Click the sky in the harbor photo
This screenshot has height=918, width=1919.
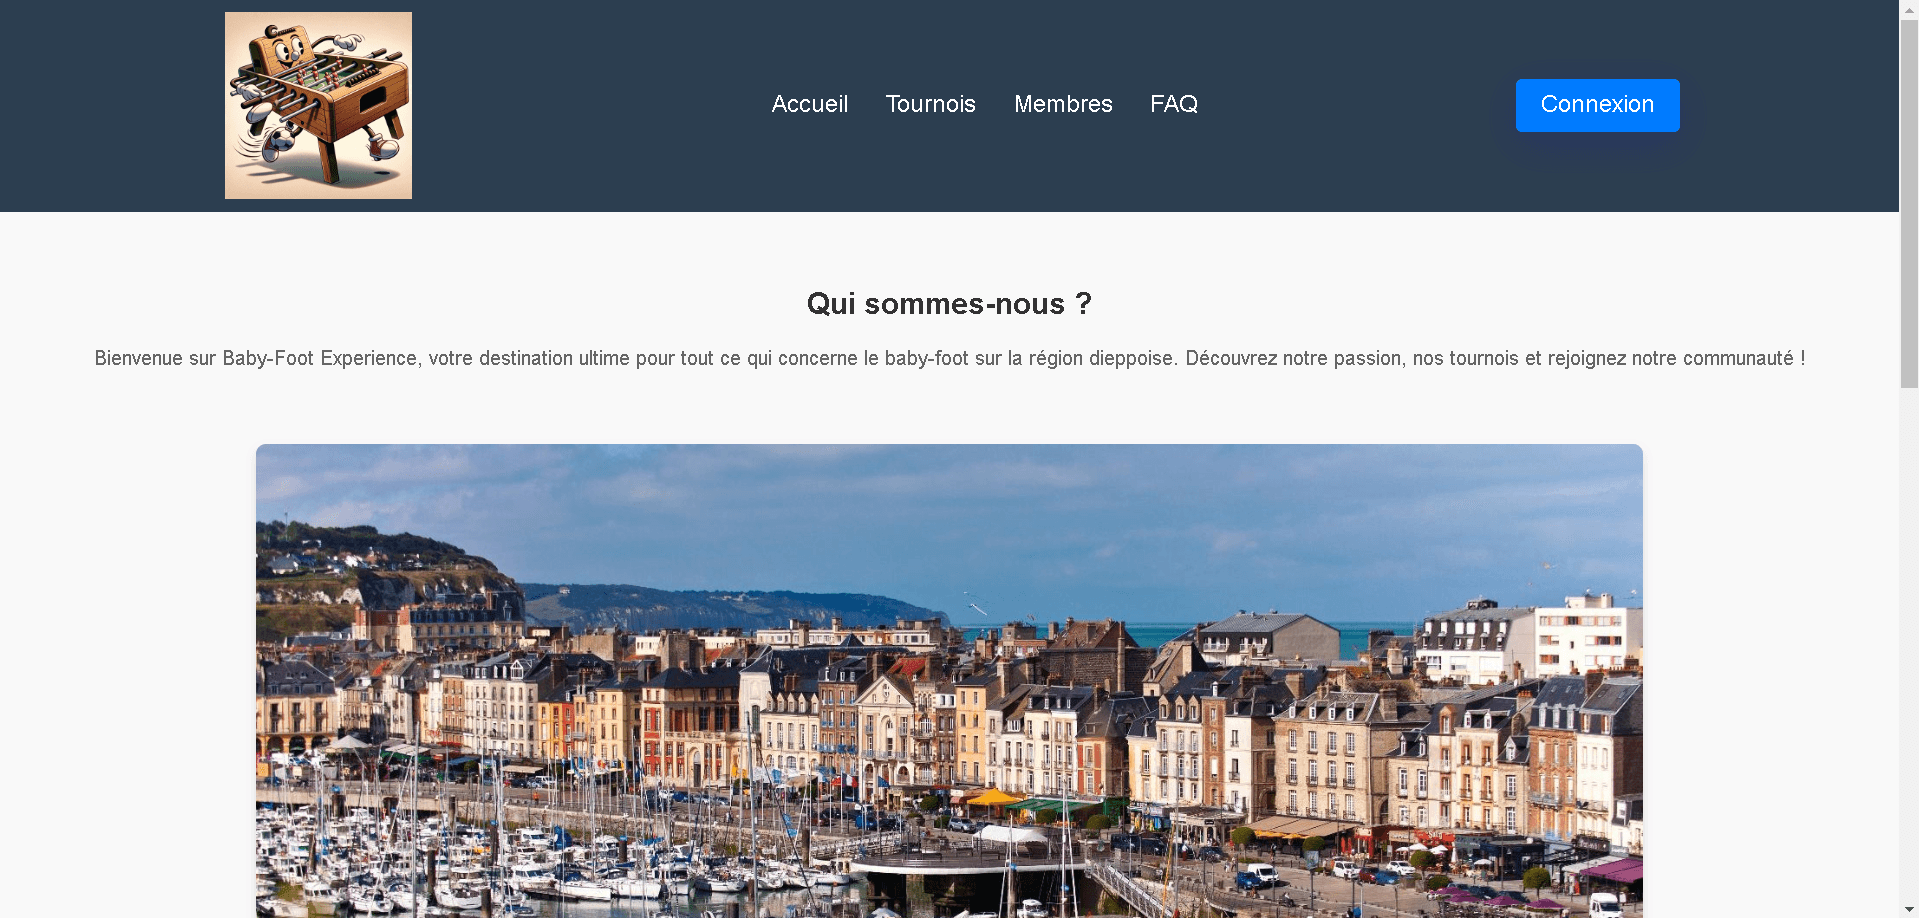point(950,510)
